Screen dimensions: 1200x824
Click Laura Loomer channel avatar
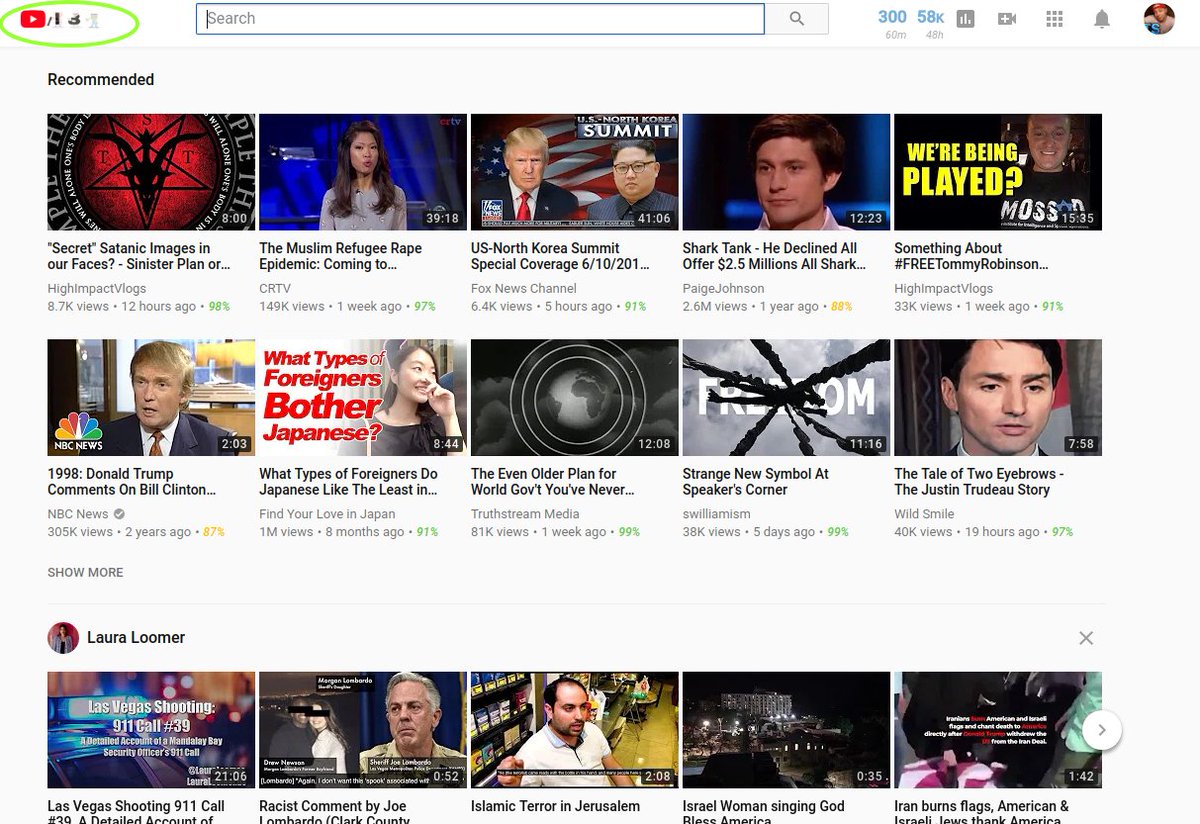point(63,638)
